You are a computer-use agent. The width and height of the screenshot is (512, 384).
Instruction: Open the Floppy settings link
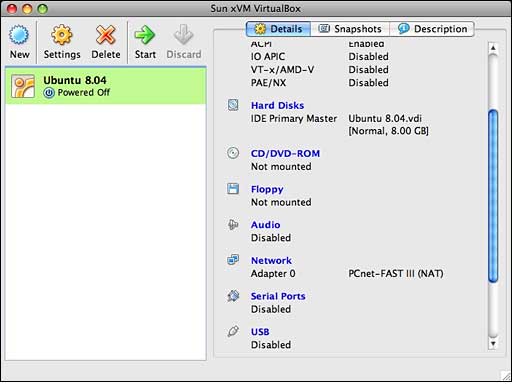267,189
